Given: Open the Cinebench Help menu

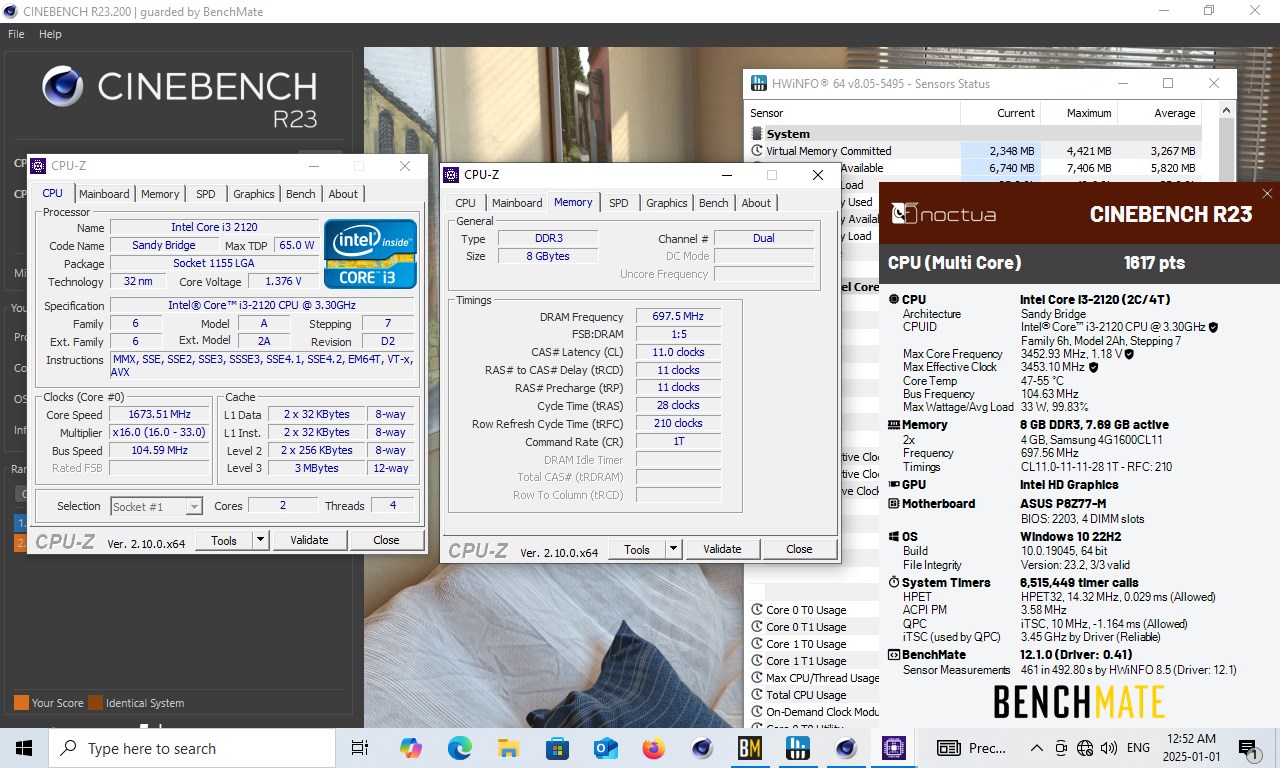Looking at the screenshot, I should click(x=50, y=34).
